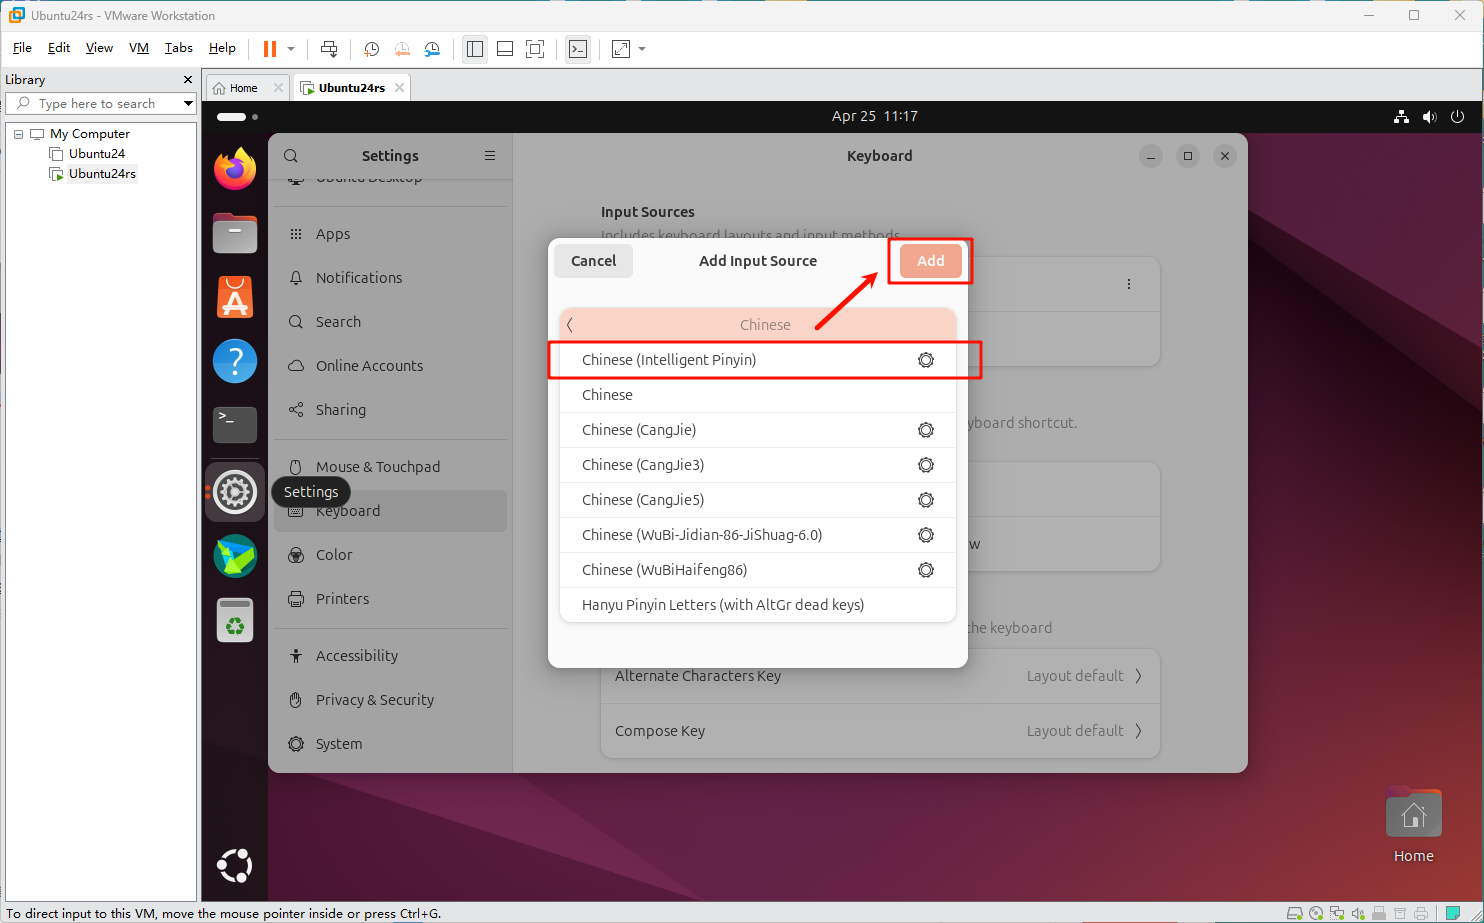The height and width of the screenshot is (923, 1484).
Task: Click the CD/DVD drive status bar icon
Action: coord(1316,913)
